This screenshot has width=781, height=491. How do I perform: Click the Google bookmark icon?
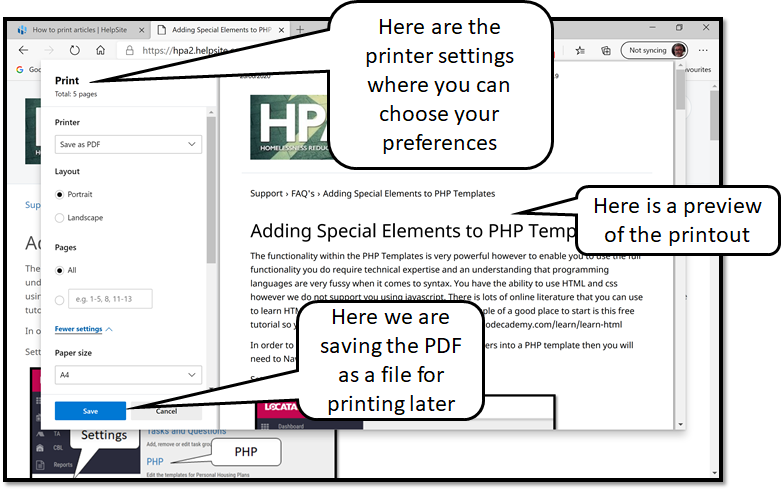point(20,70)
